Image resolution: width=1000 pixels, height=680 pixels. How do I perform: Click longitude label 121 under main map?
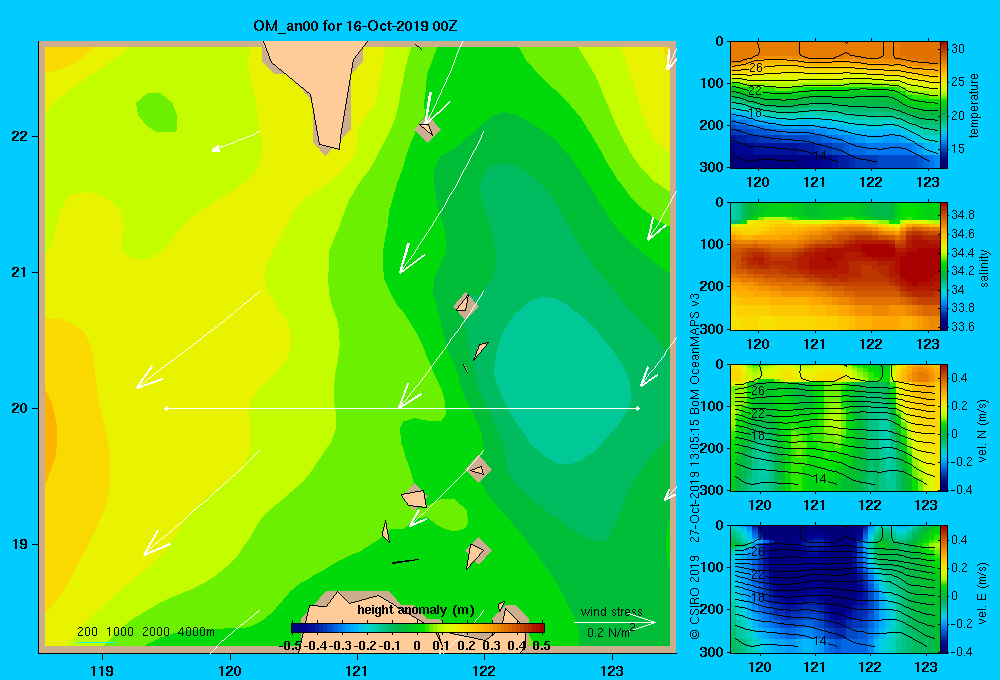point(357,670)
